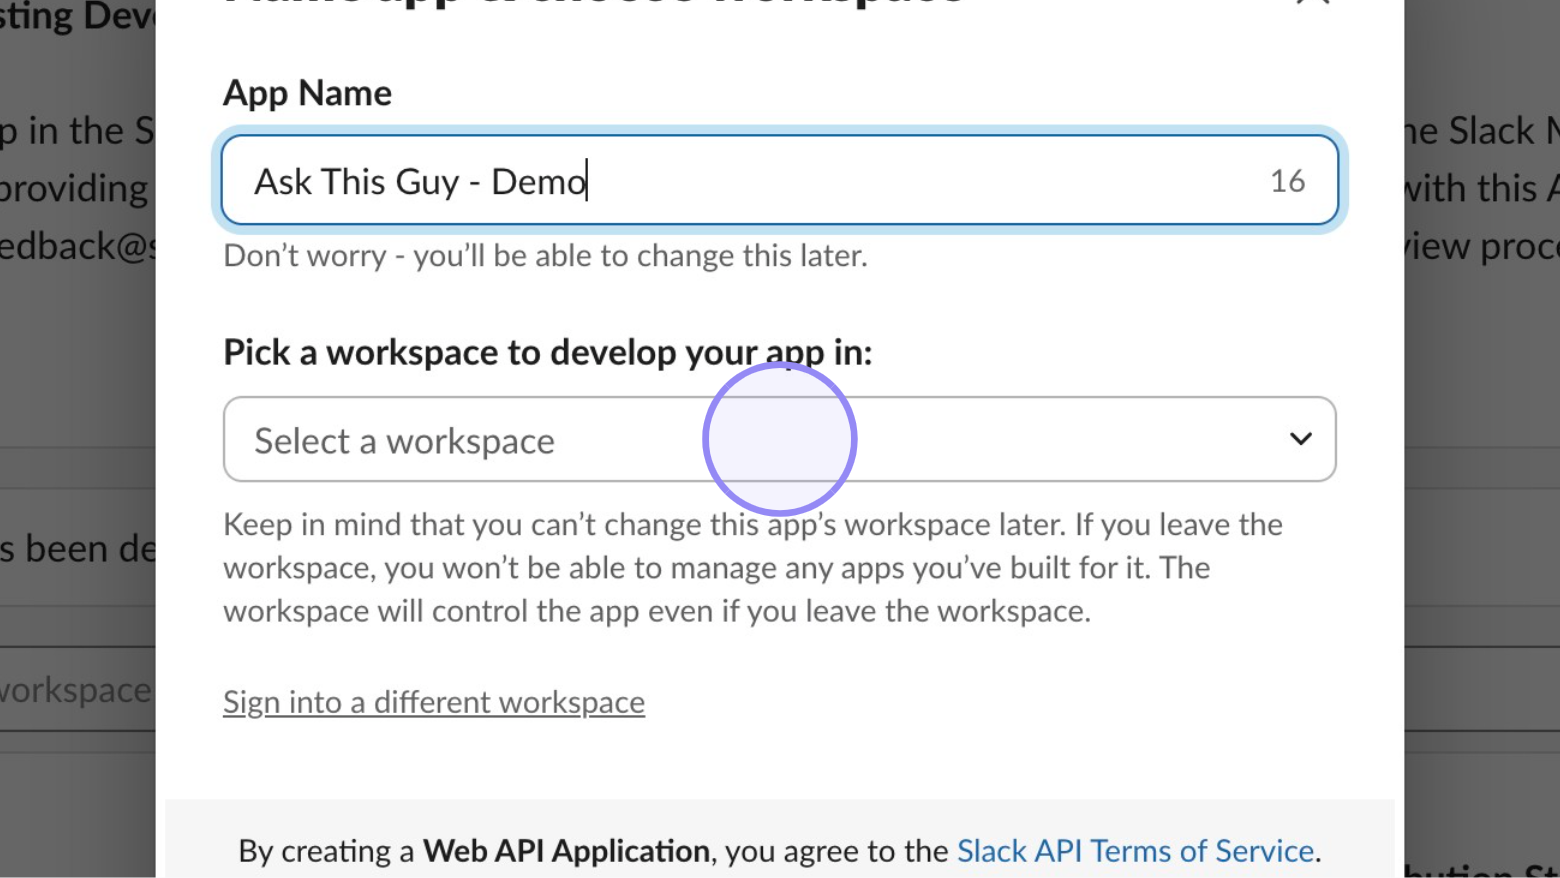
Task: Open the Slack API Terms of Service link
Action: [x=1135, y=851]
